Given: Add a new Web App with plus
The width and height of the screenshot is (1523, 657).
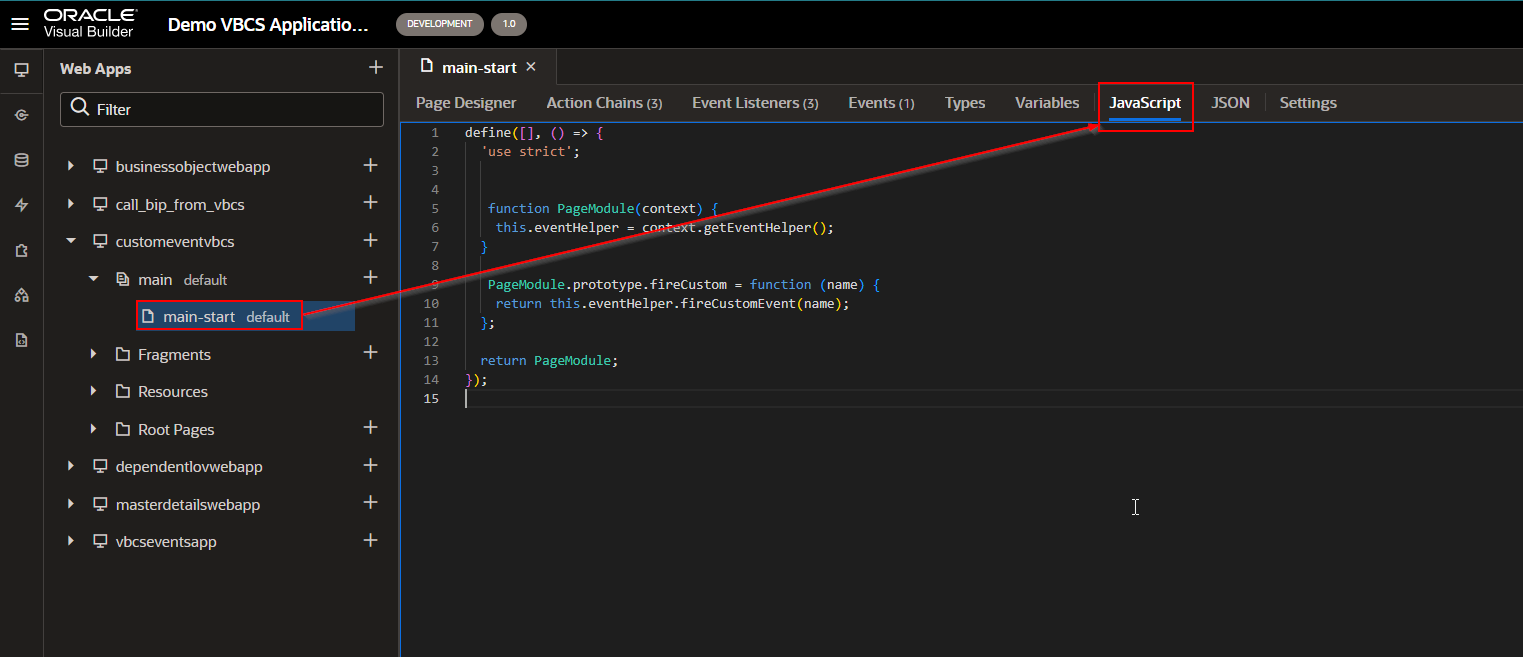Looking at the screenshot, I should click(x=376, y=67).
